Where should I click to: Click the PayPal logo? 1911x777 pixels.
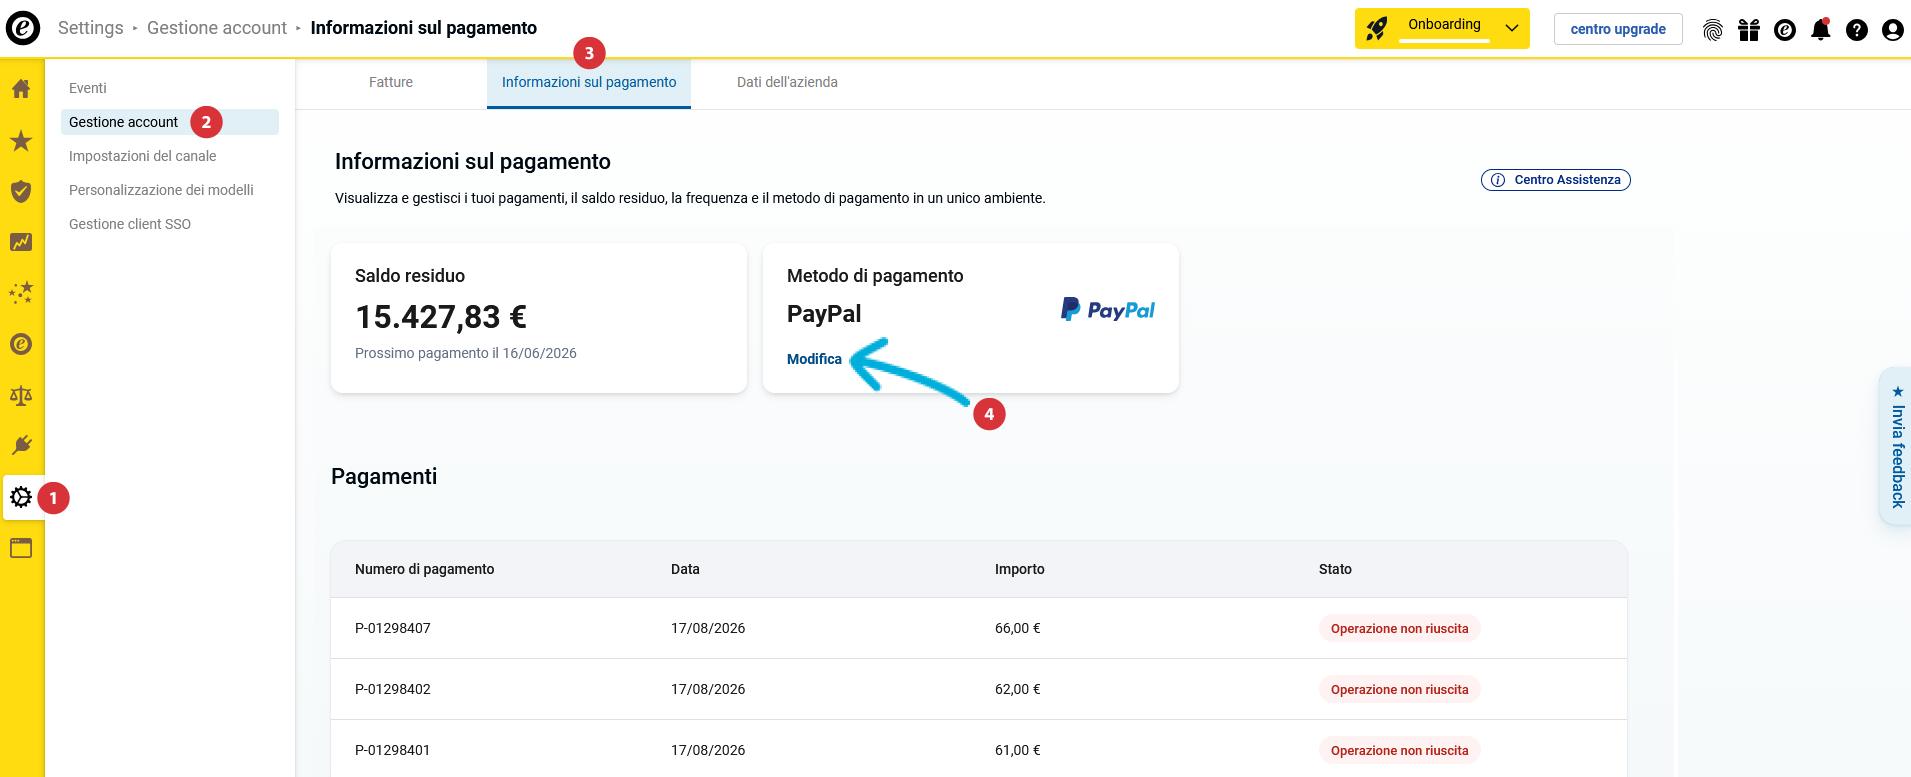(x=1107, y=310)
